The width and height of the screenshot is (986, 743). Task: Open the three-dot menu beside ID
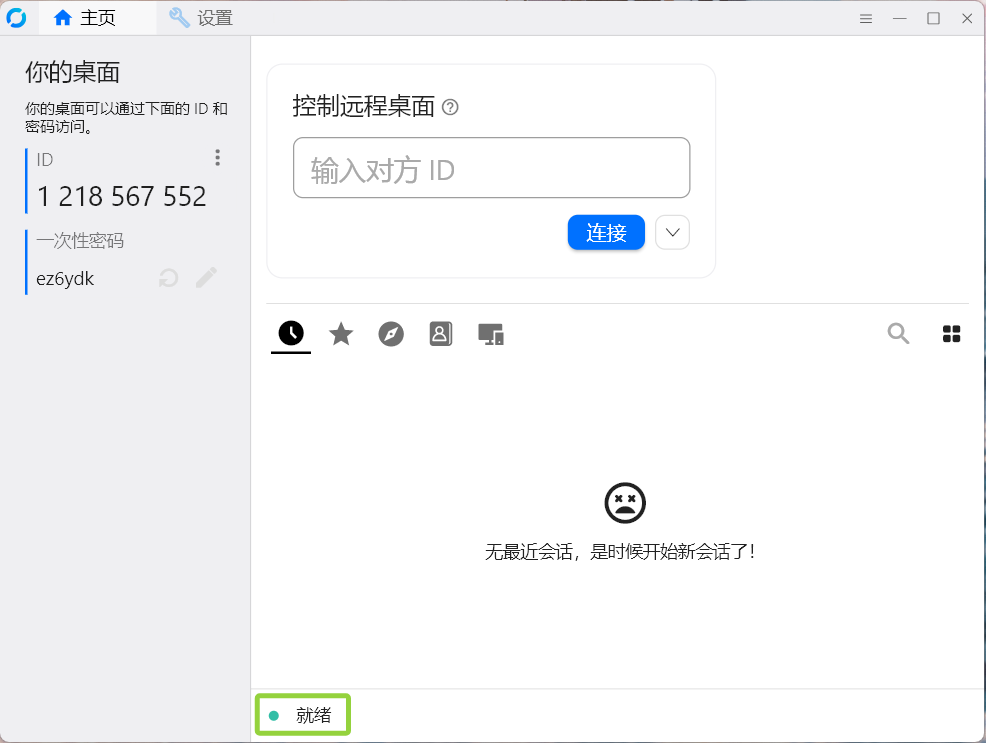[x=217, y=158]
